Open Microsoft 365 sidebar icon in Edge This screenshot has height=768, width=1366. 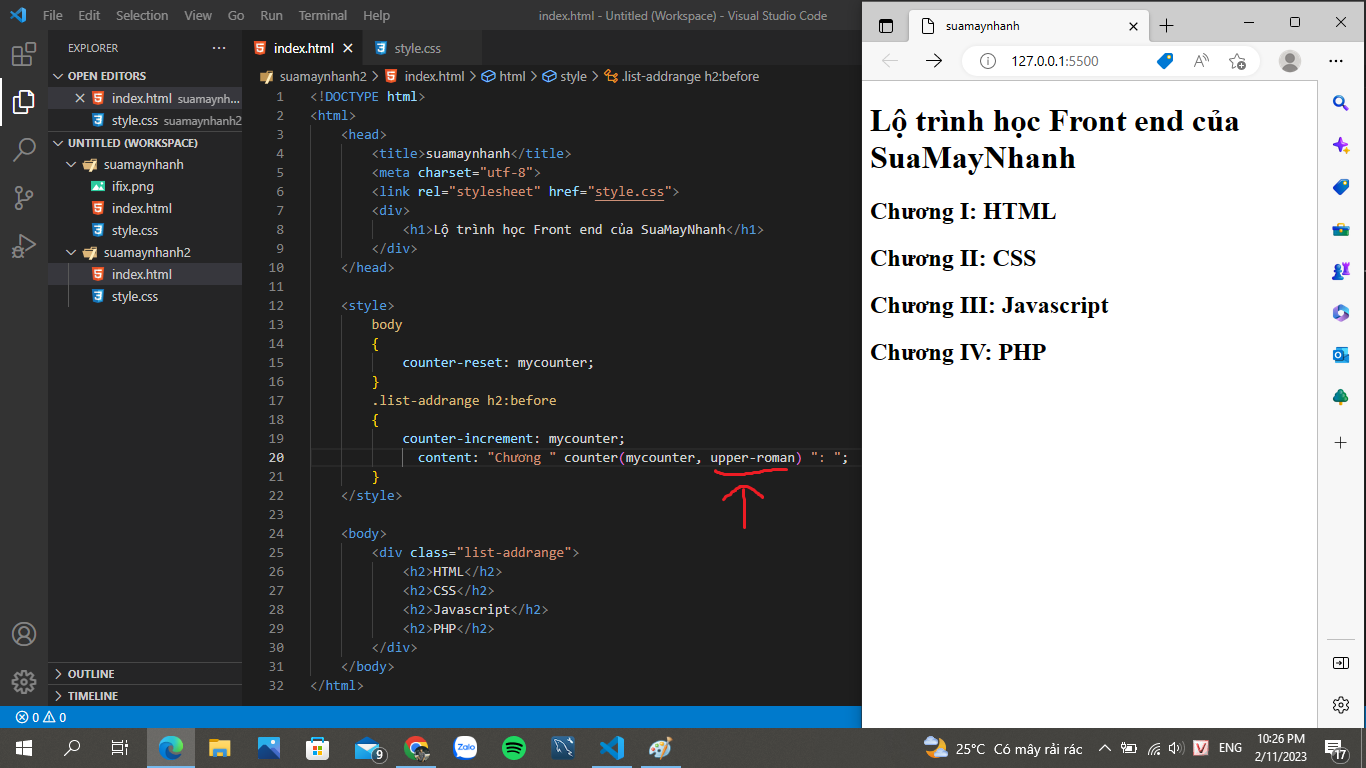(x=1341, y=313)
